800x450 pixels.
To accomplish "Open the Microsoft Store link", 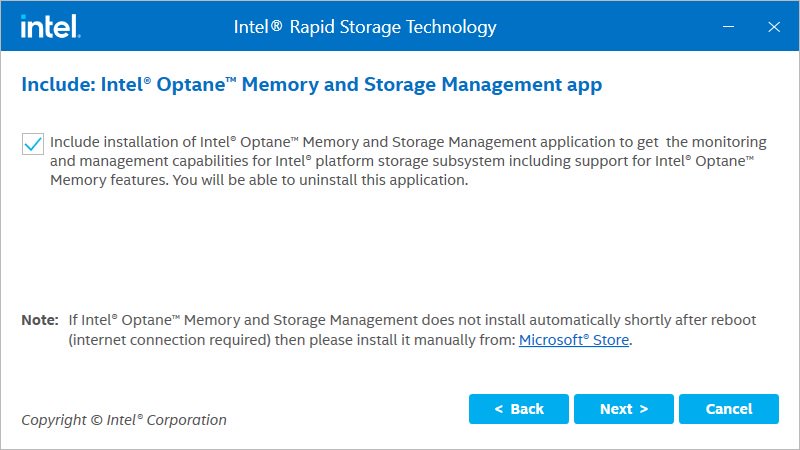I will click(x=574, y=340).
